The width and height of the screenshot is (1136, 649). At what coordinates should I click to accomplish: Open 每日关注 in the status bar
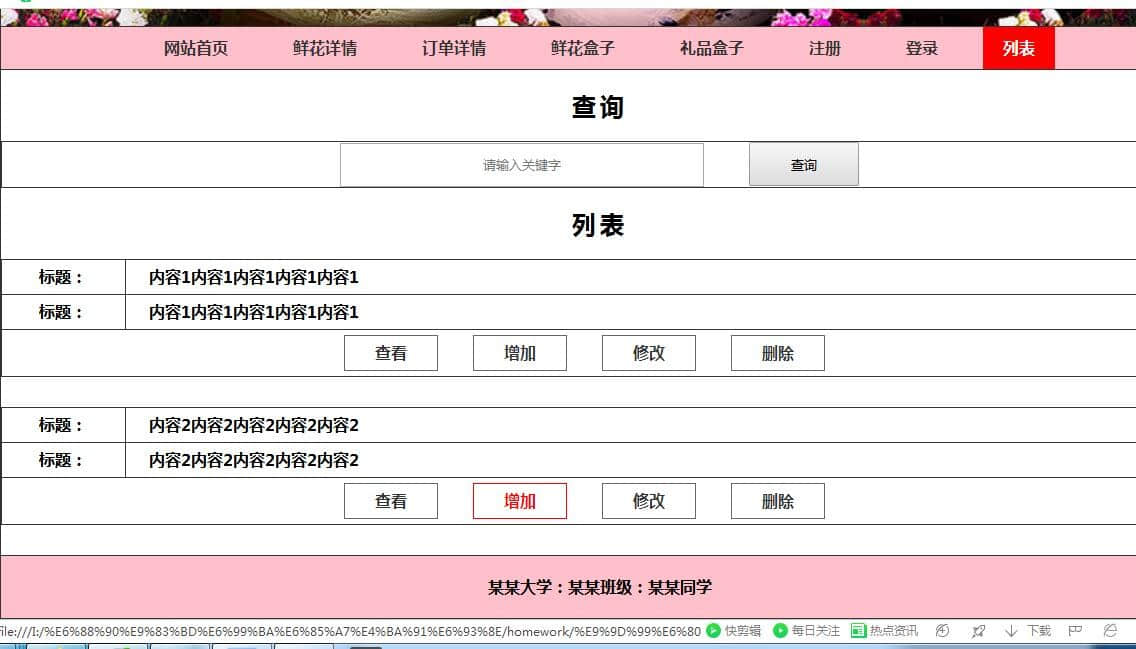[781, 631]
